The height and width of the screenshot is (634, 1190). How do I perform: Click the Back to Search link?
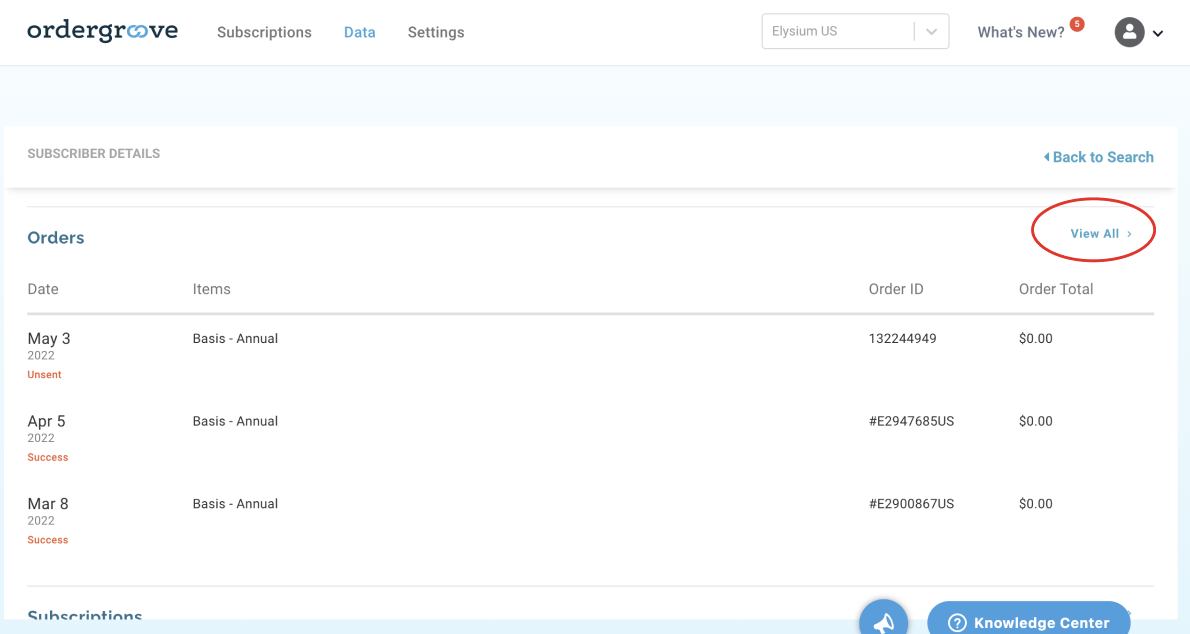click(1102, 157)
